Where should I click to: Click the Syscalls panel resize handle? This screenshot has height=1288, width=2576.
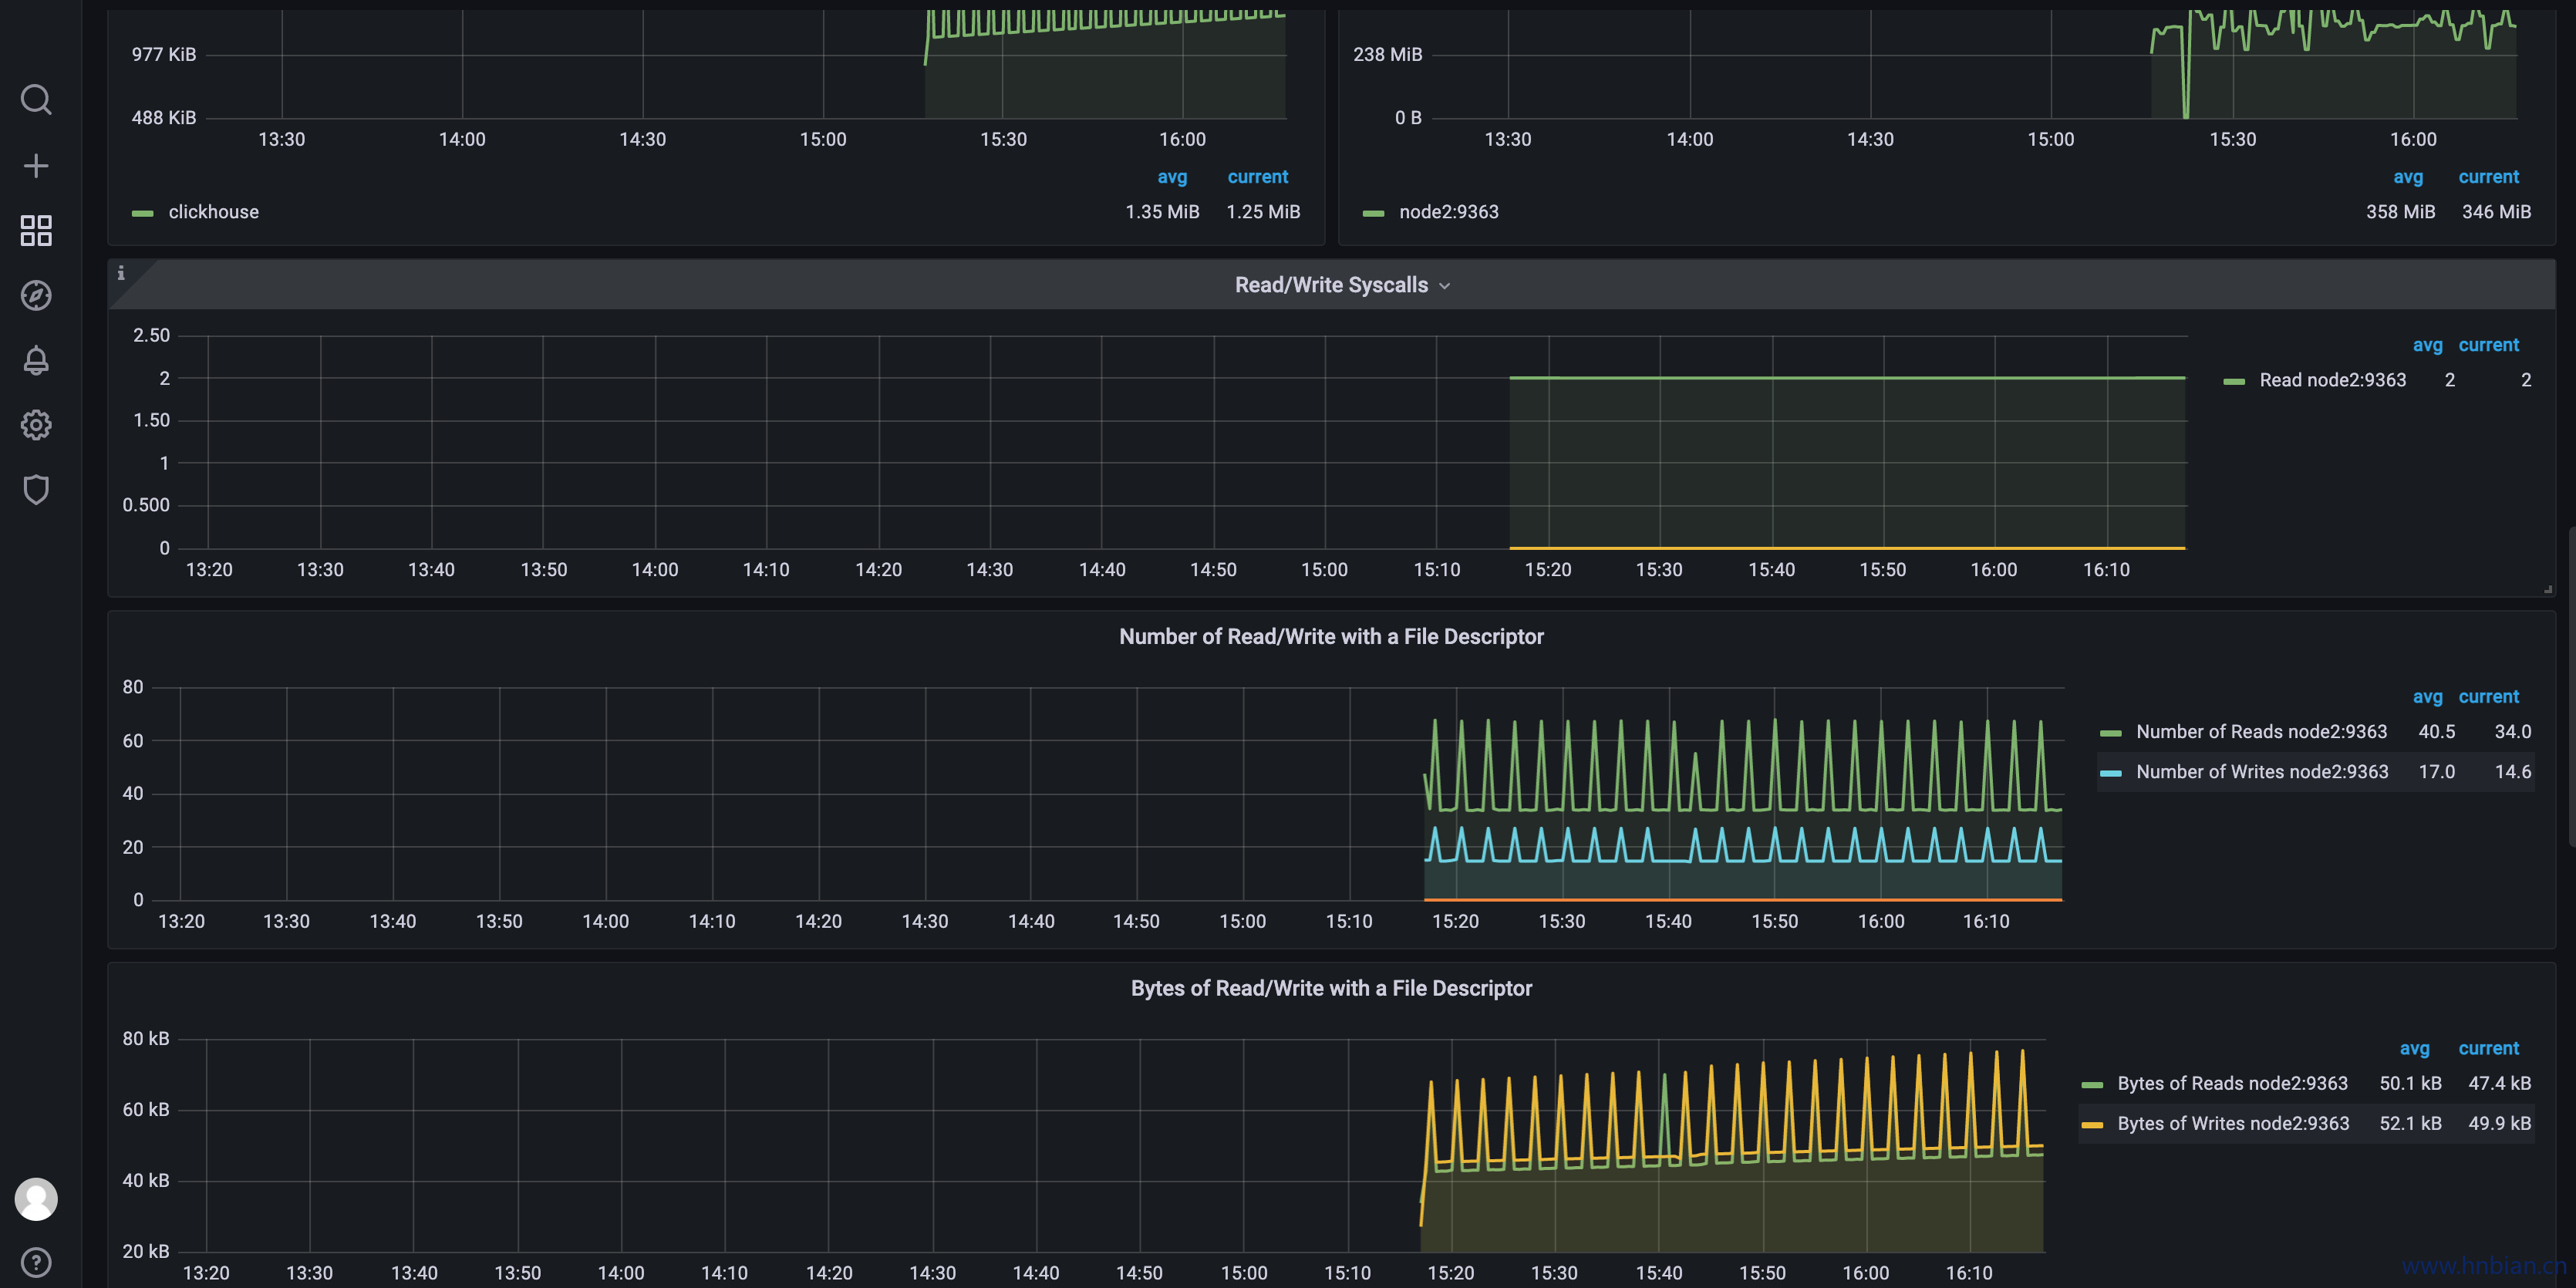[2547, 589]
